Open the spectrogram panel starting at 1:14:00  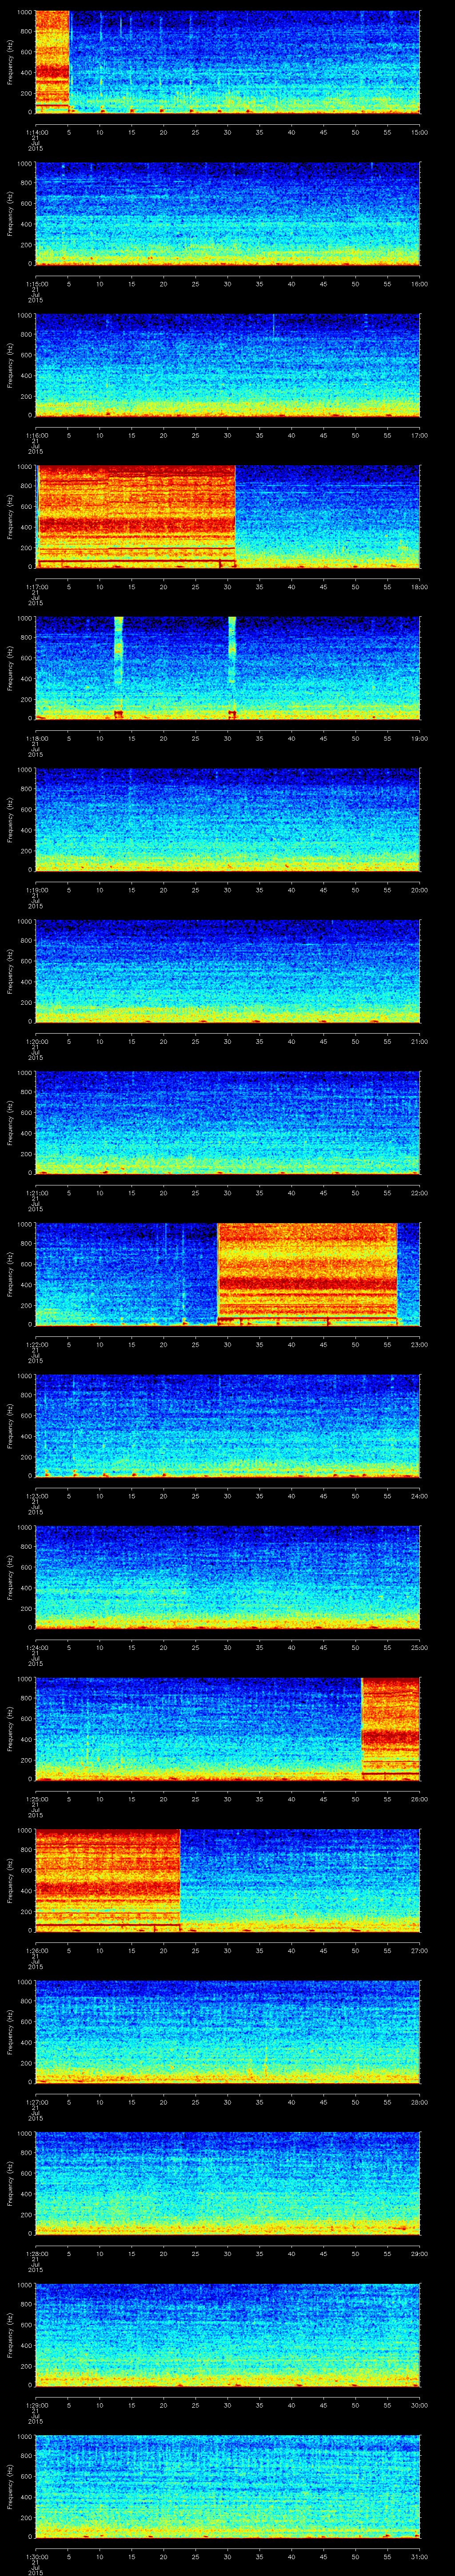click(x=227, y=62)
